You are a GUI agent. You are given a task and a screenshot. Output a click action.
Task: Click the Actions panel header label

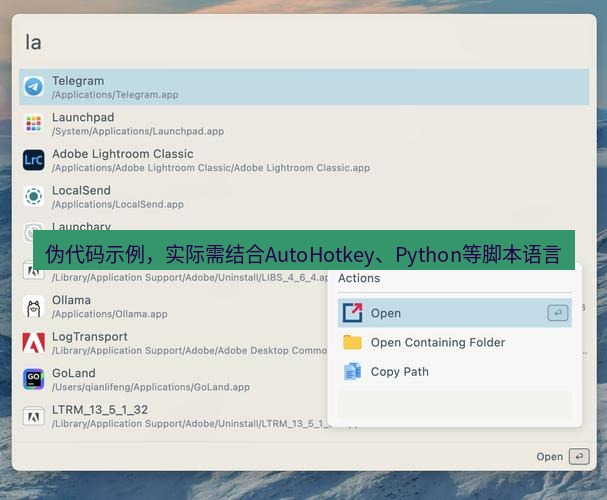[359, 278]
